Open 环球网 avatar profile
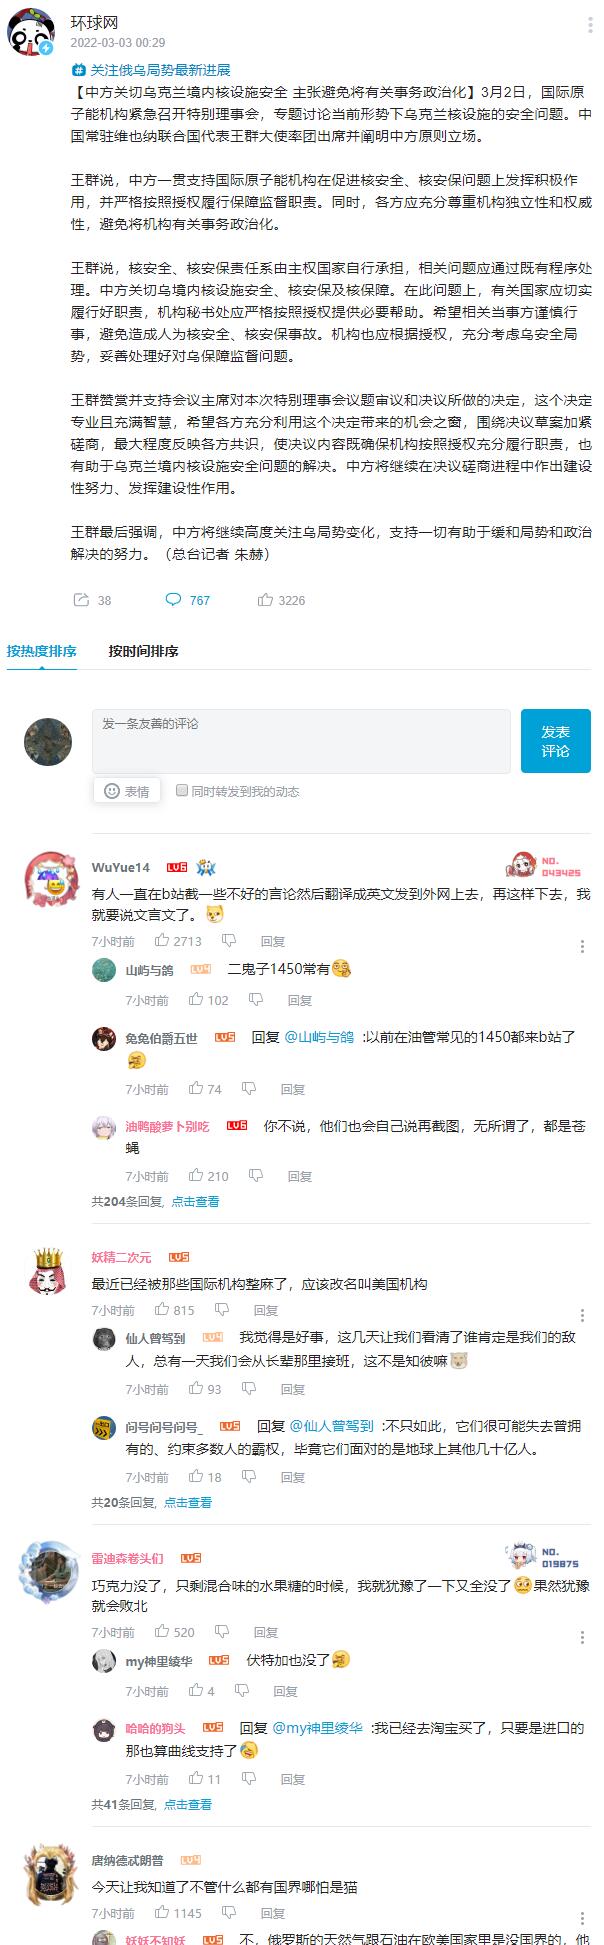The height and width of the screenshot is (1945, 604). point(32,33)
